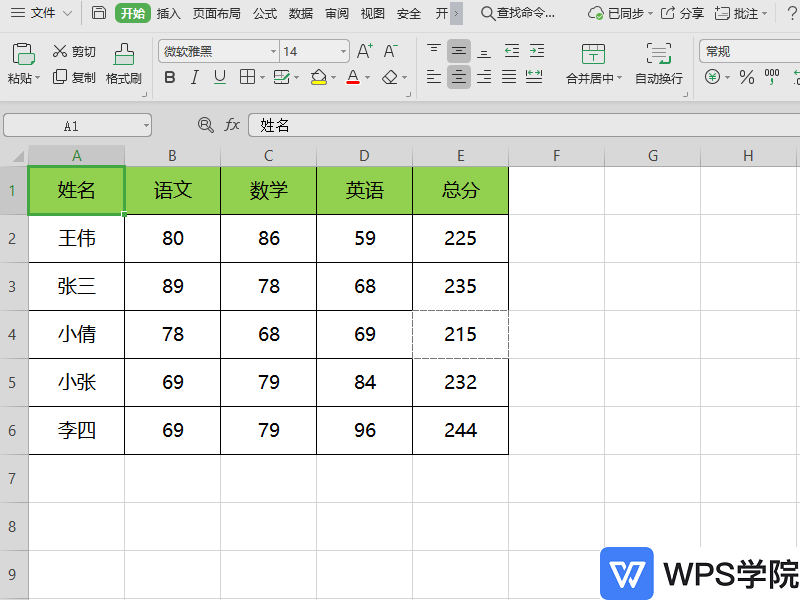The height and width of the screenshot is (600, 800).
Task: Click the increase font size icon
Action: pos(365,51)
